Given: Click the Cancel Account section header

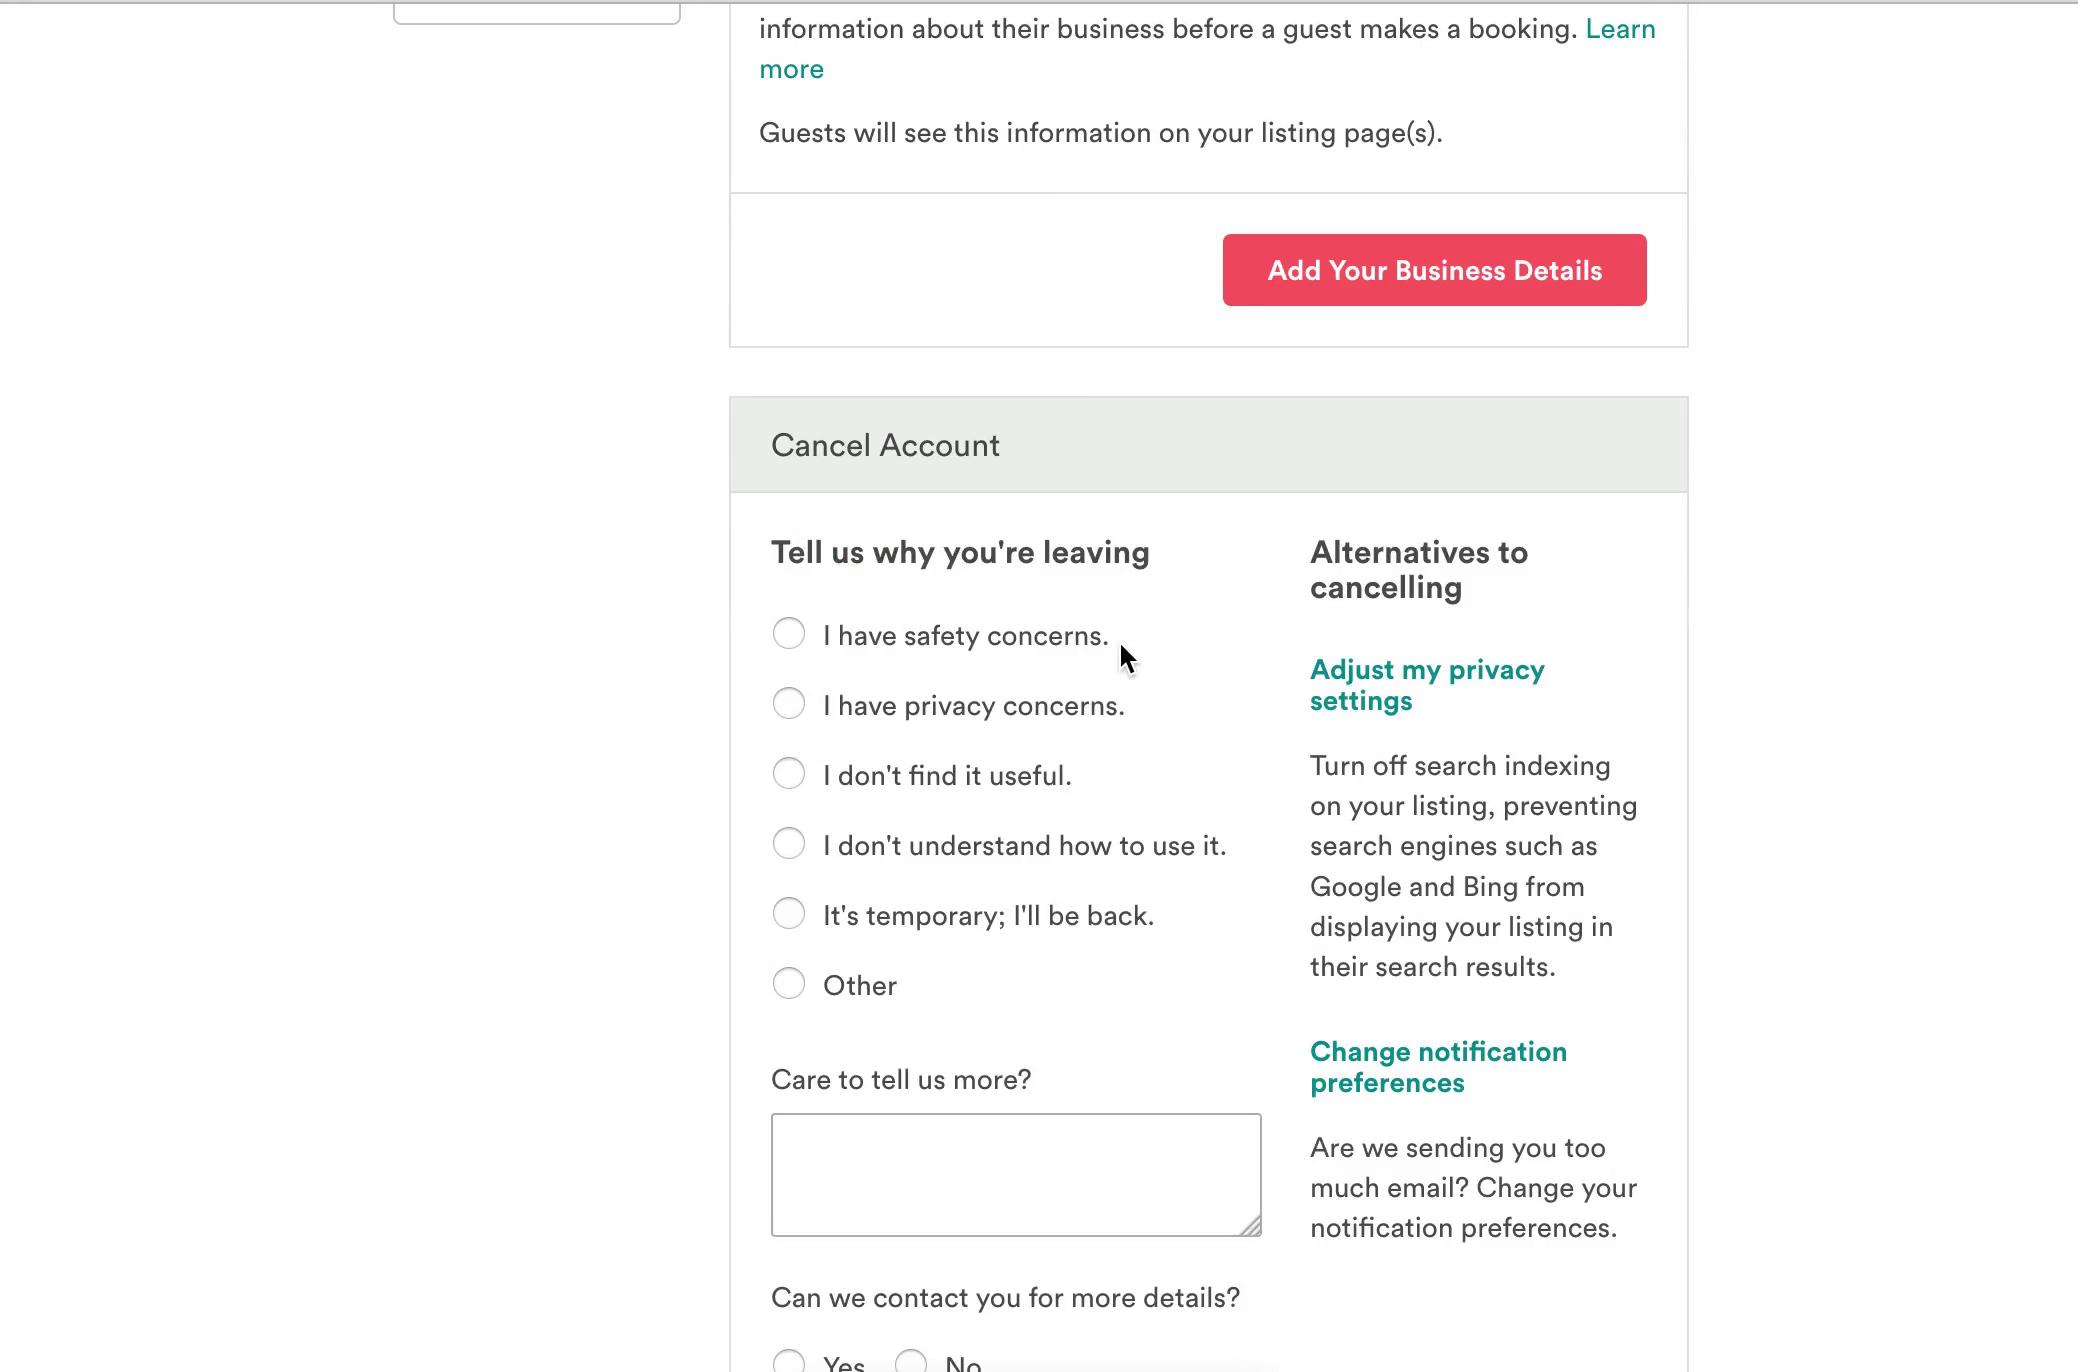Looking at the screenshot, I should pyautogui.click(x=885, y=444).
